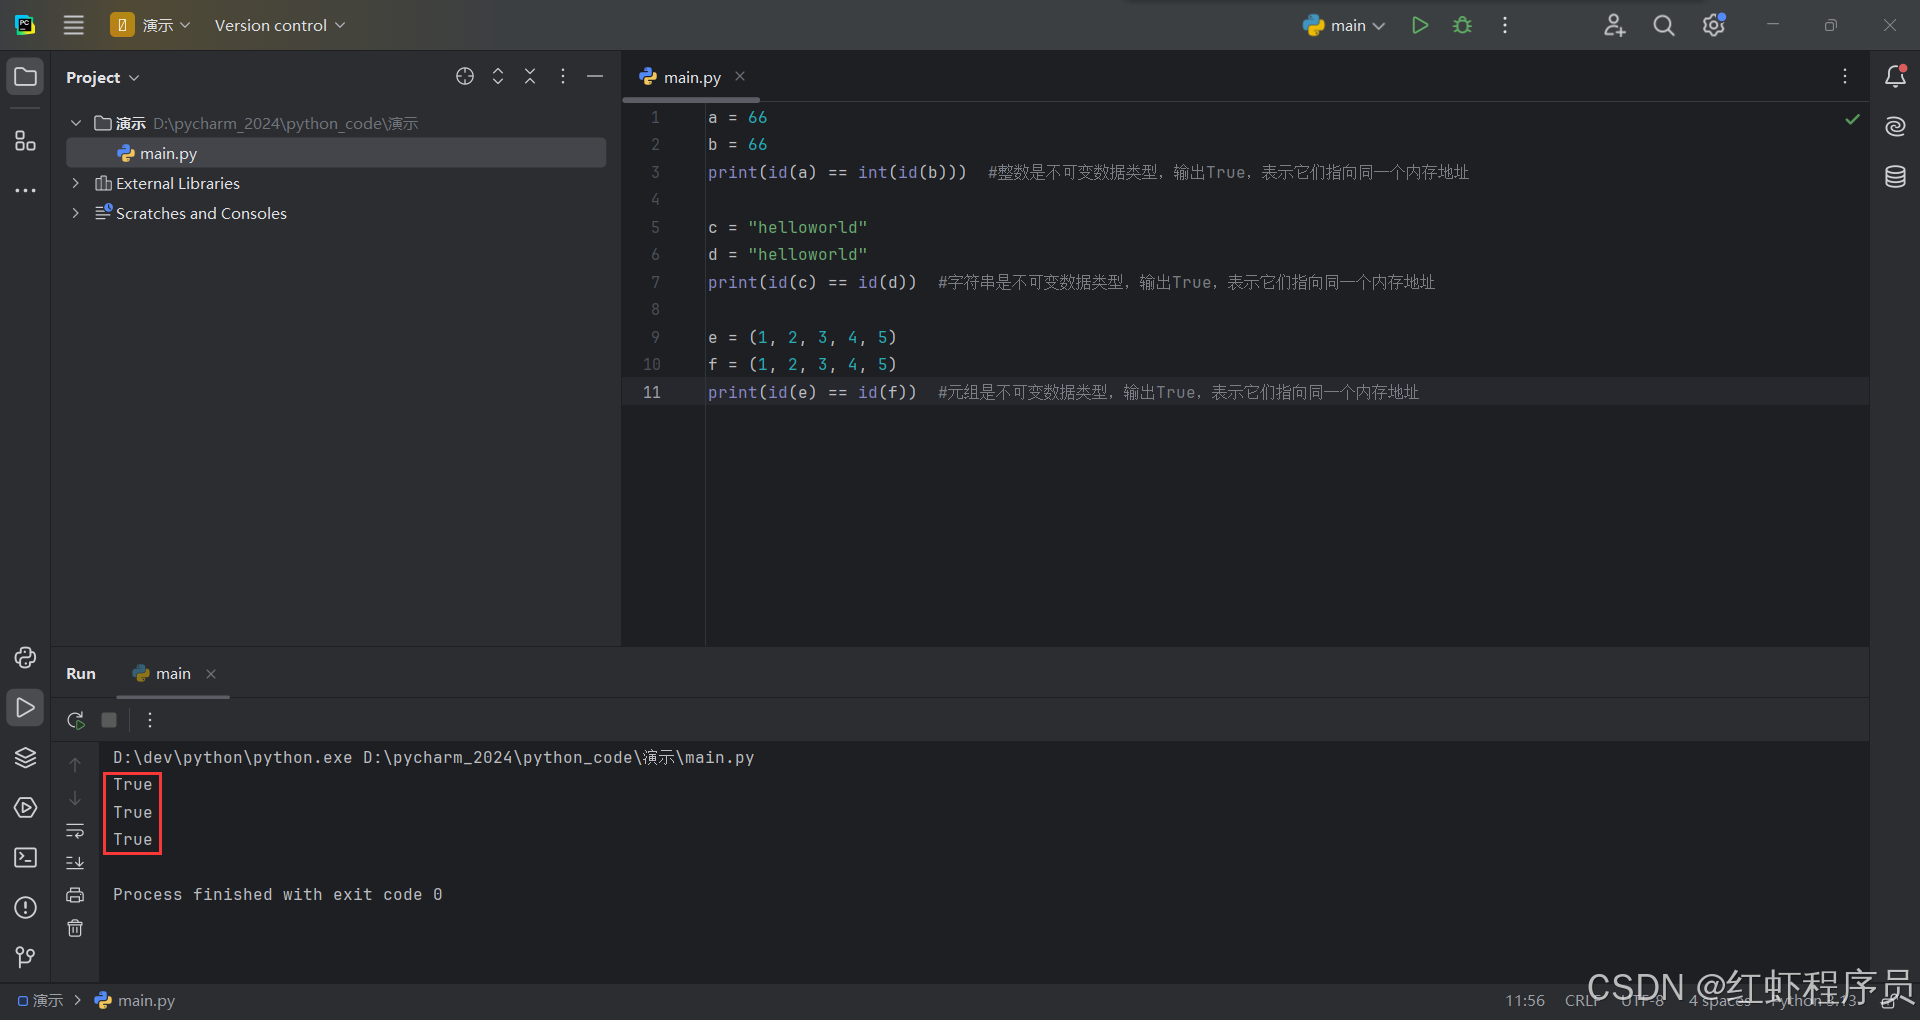1920x1020 pixels.
Task: Toggle soft-wrap in Run console
Action: [75, 830]
